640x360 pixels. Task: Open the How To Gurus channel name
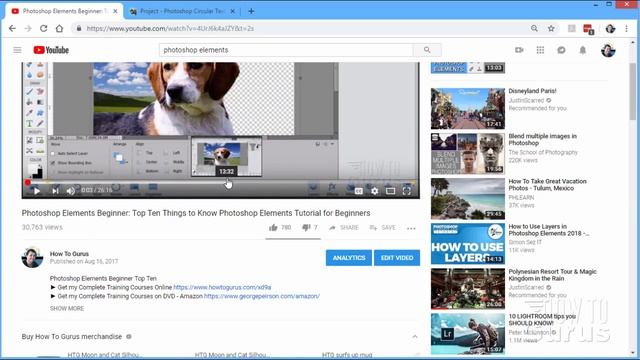click(x=69, y=253)
